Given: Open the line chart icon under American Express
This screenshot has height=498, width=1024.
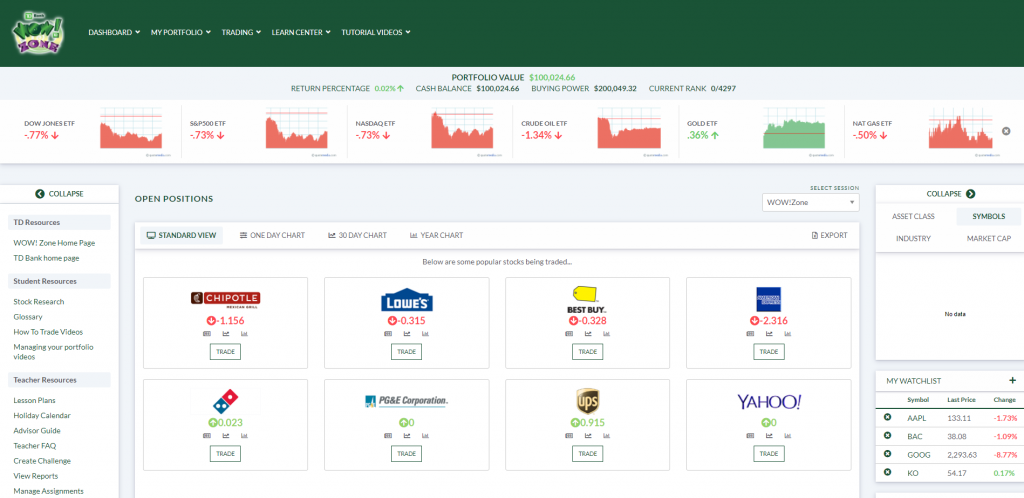Looking at the screenshot, I should [769, 334].
